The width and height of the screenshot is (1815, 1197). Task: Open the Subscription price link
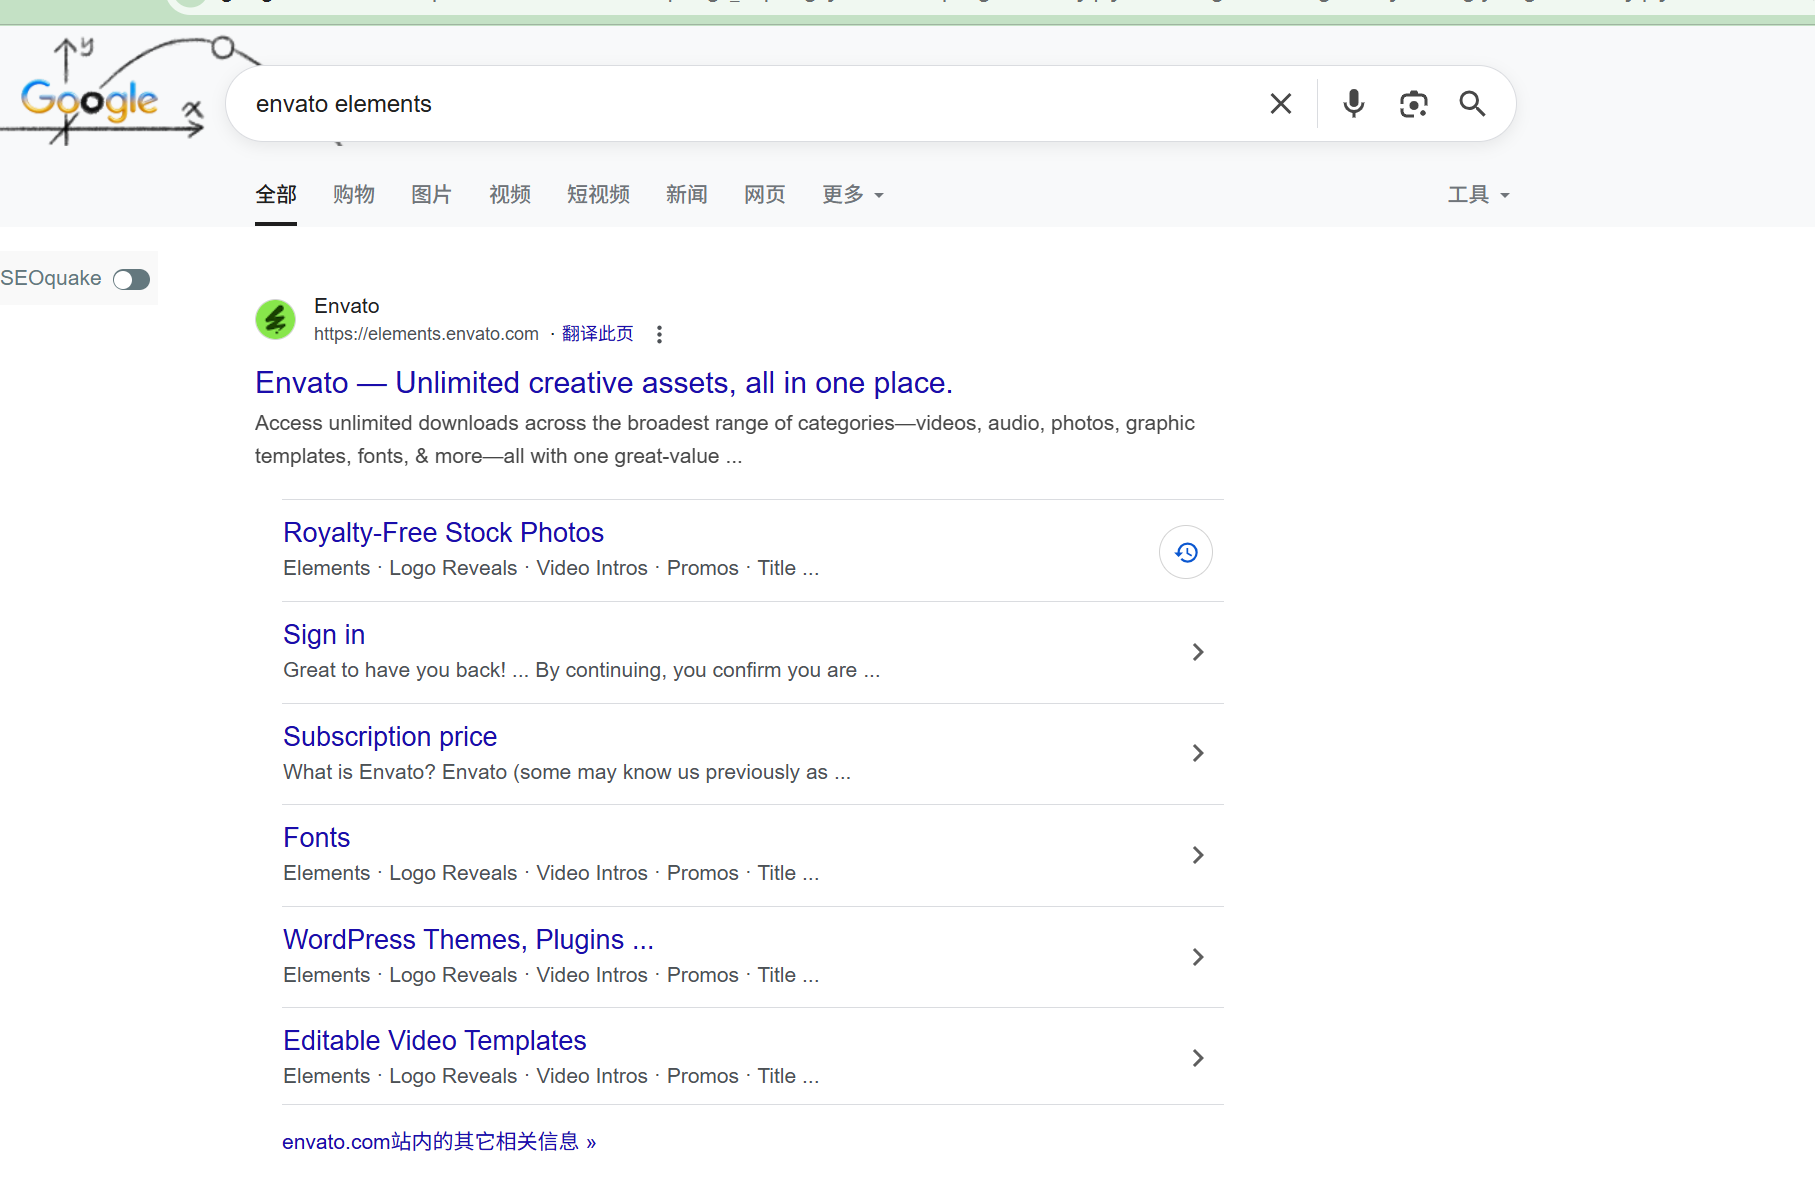(x=390, y=737)
